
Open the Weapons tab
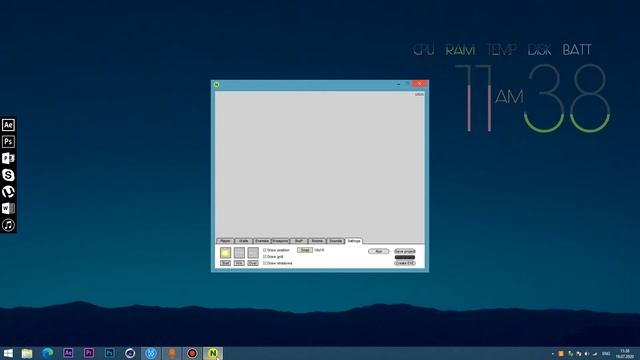(280, 241)
